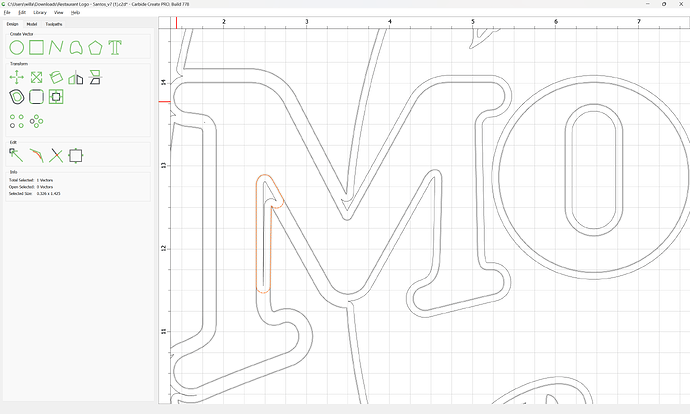Click the square-with-nodes Edit tool icon
Viewport: 690px width, 414px height.
pyautogui.click(x=76, y=155)
